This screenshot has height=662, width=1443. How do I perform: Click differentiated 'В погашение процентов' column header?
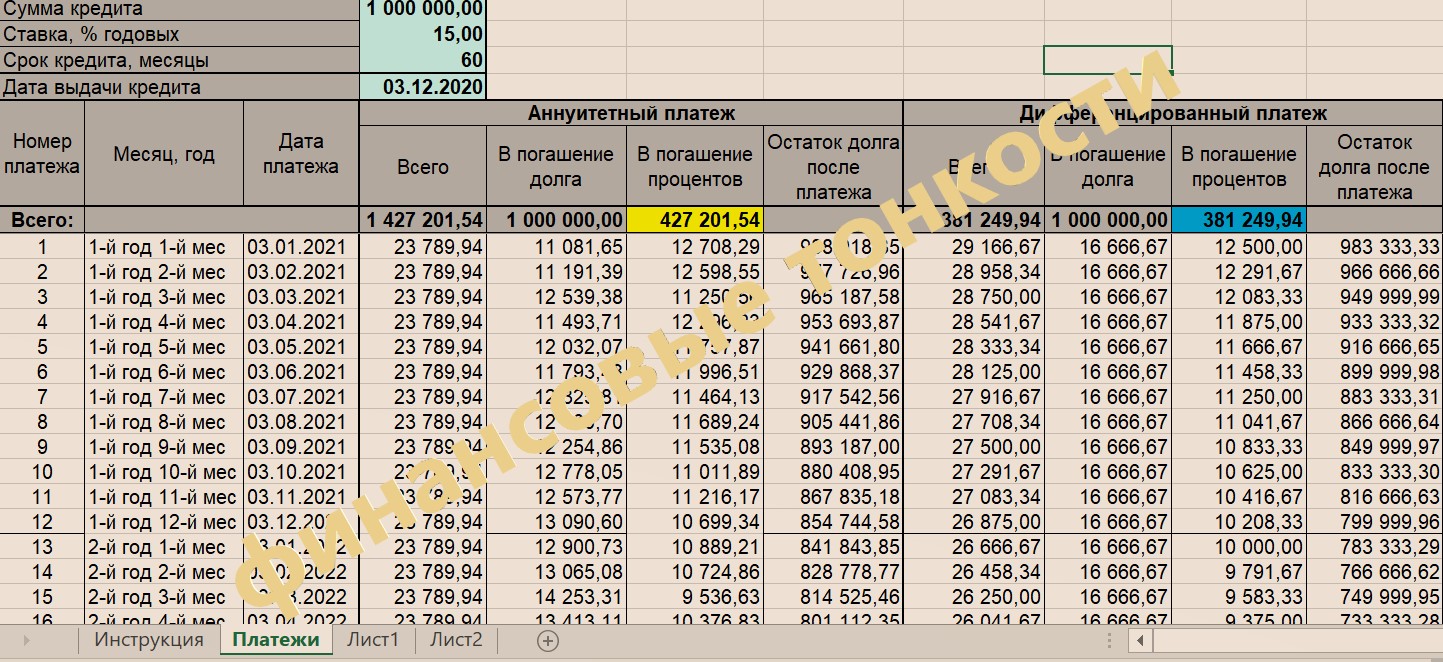pyautogui.click(x=1238, y=167)
